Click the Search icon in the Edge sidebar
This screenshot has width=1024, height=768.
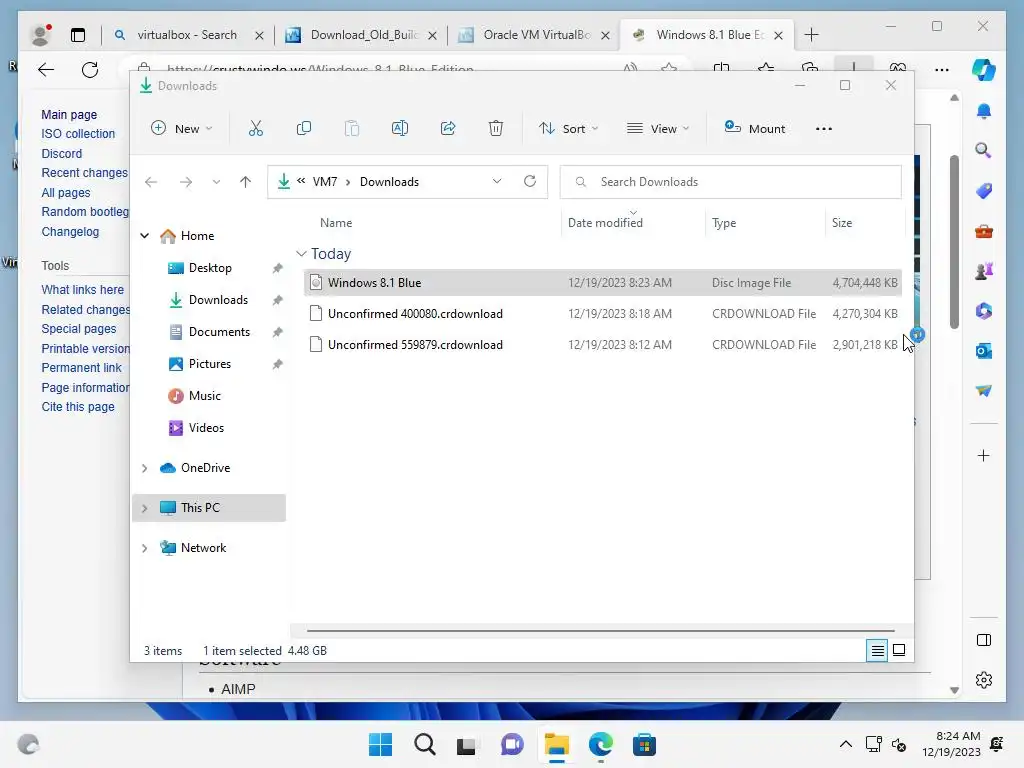coord(984,151)
